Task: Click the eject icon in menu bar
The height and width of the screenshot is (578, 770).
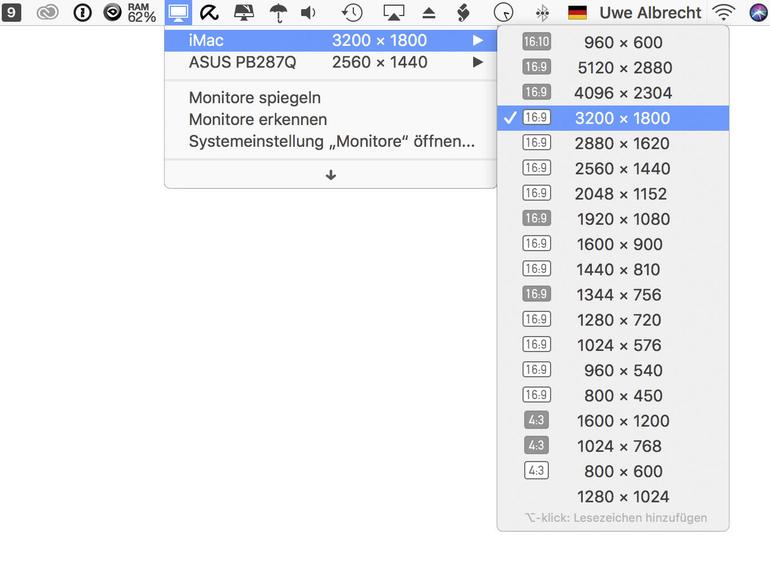Action: (x=429, y=13)
